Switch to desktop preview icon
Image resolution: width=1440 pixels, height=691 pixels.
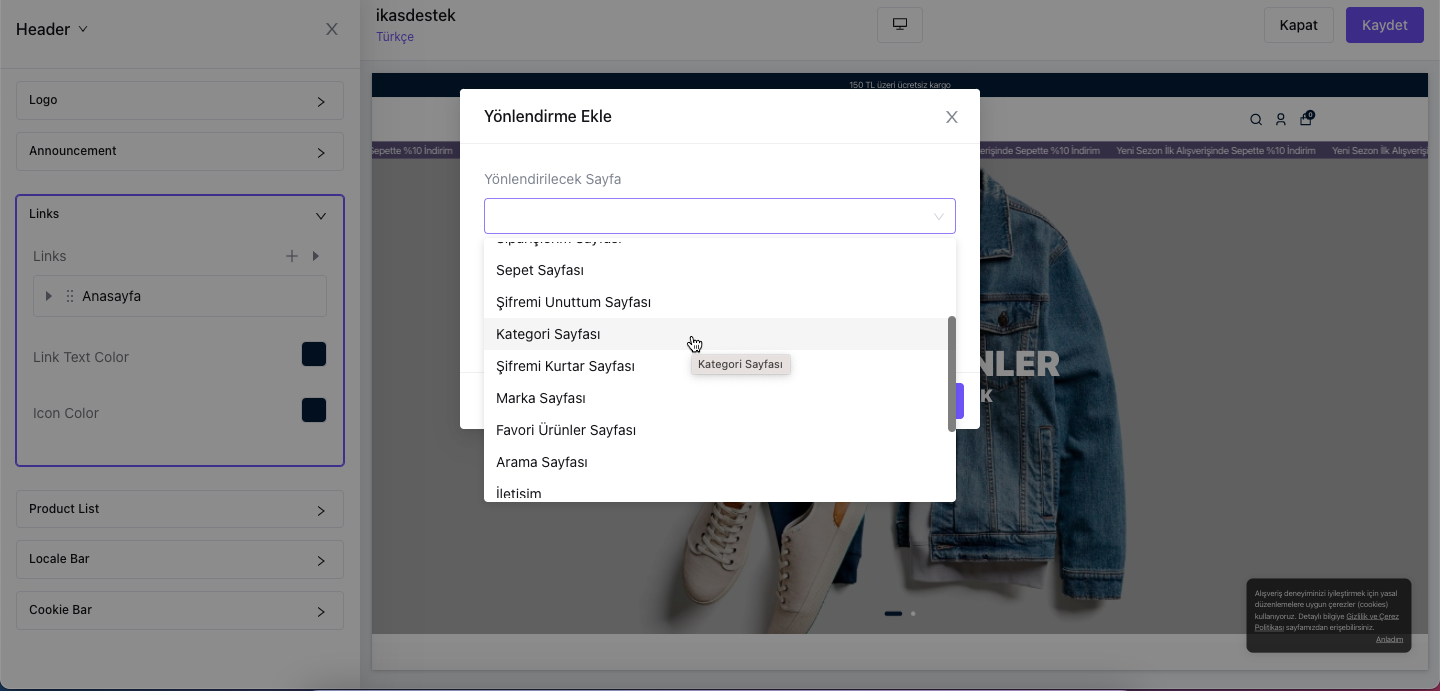point(900,25)
